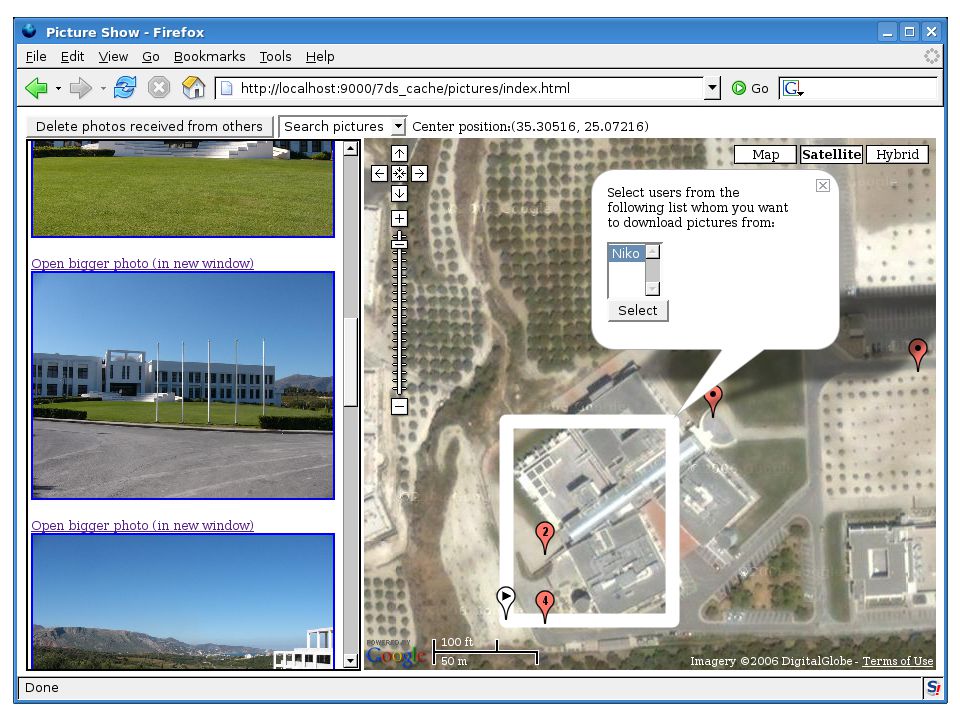Click the grey Forward arrow button

tap(80, 88)
